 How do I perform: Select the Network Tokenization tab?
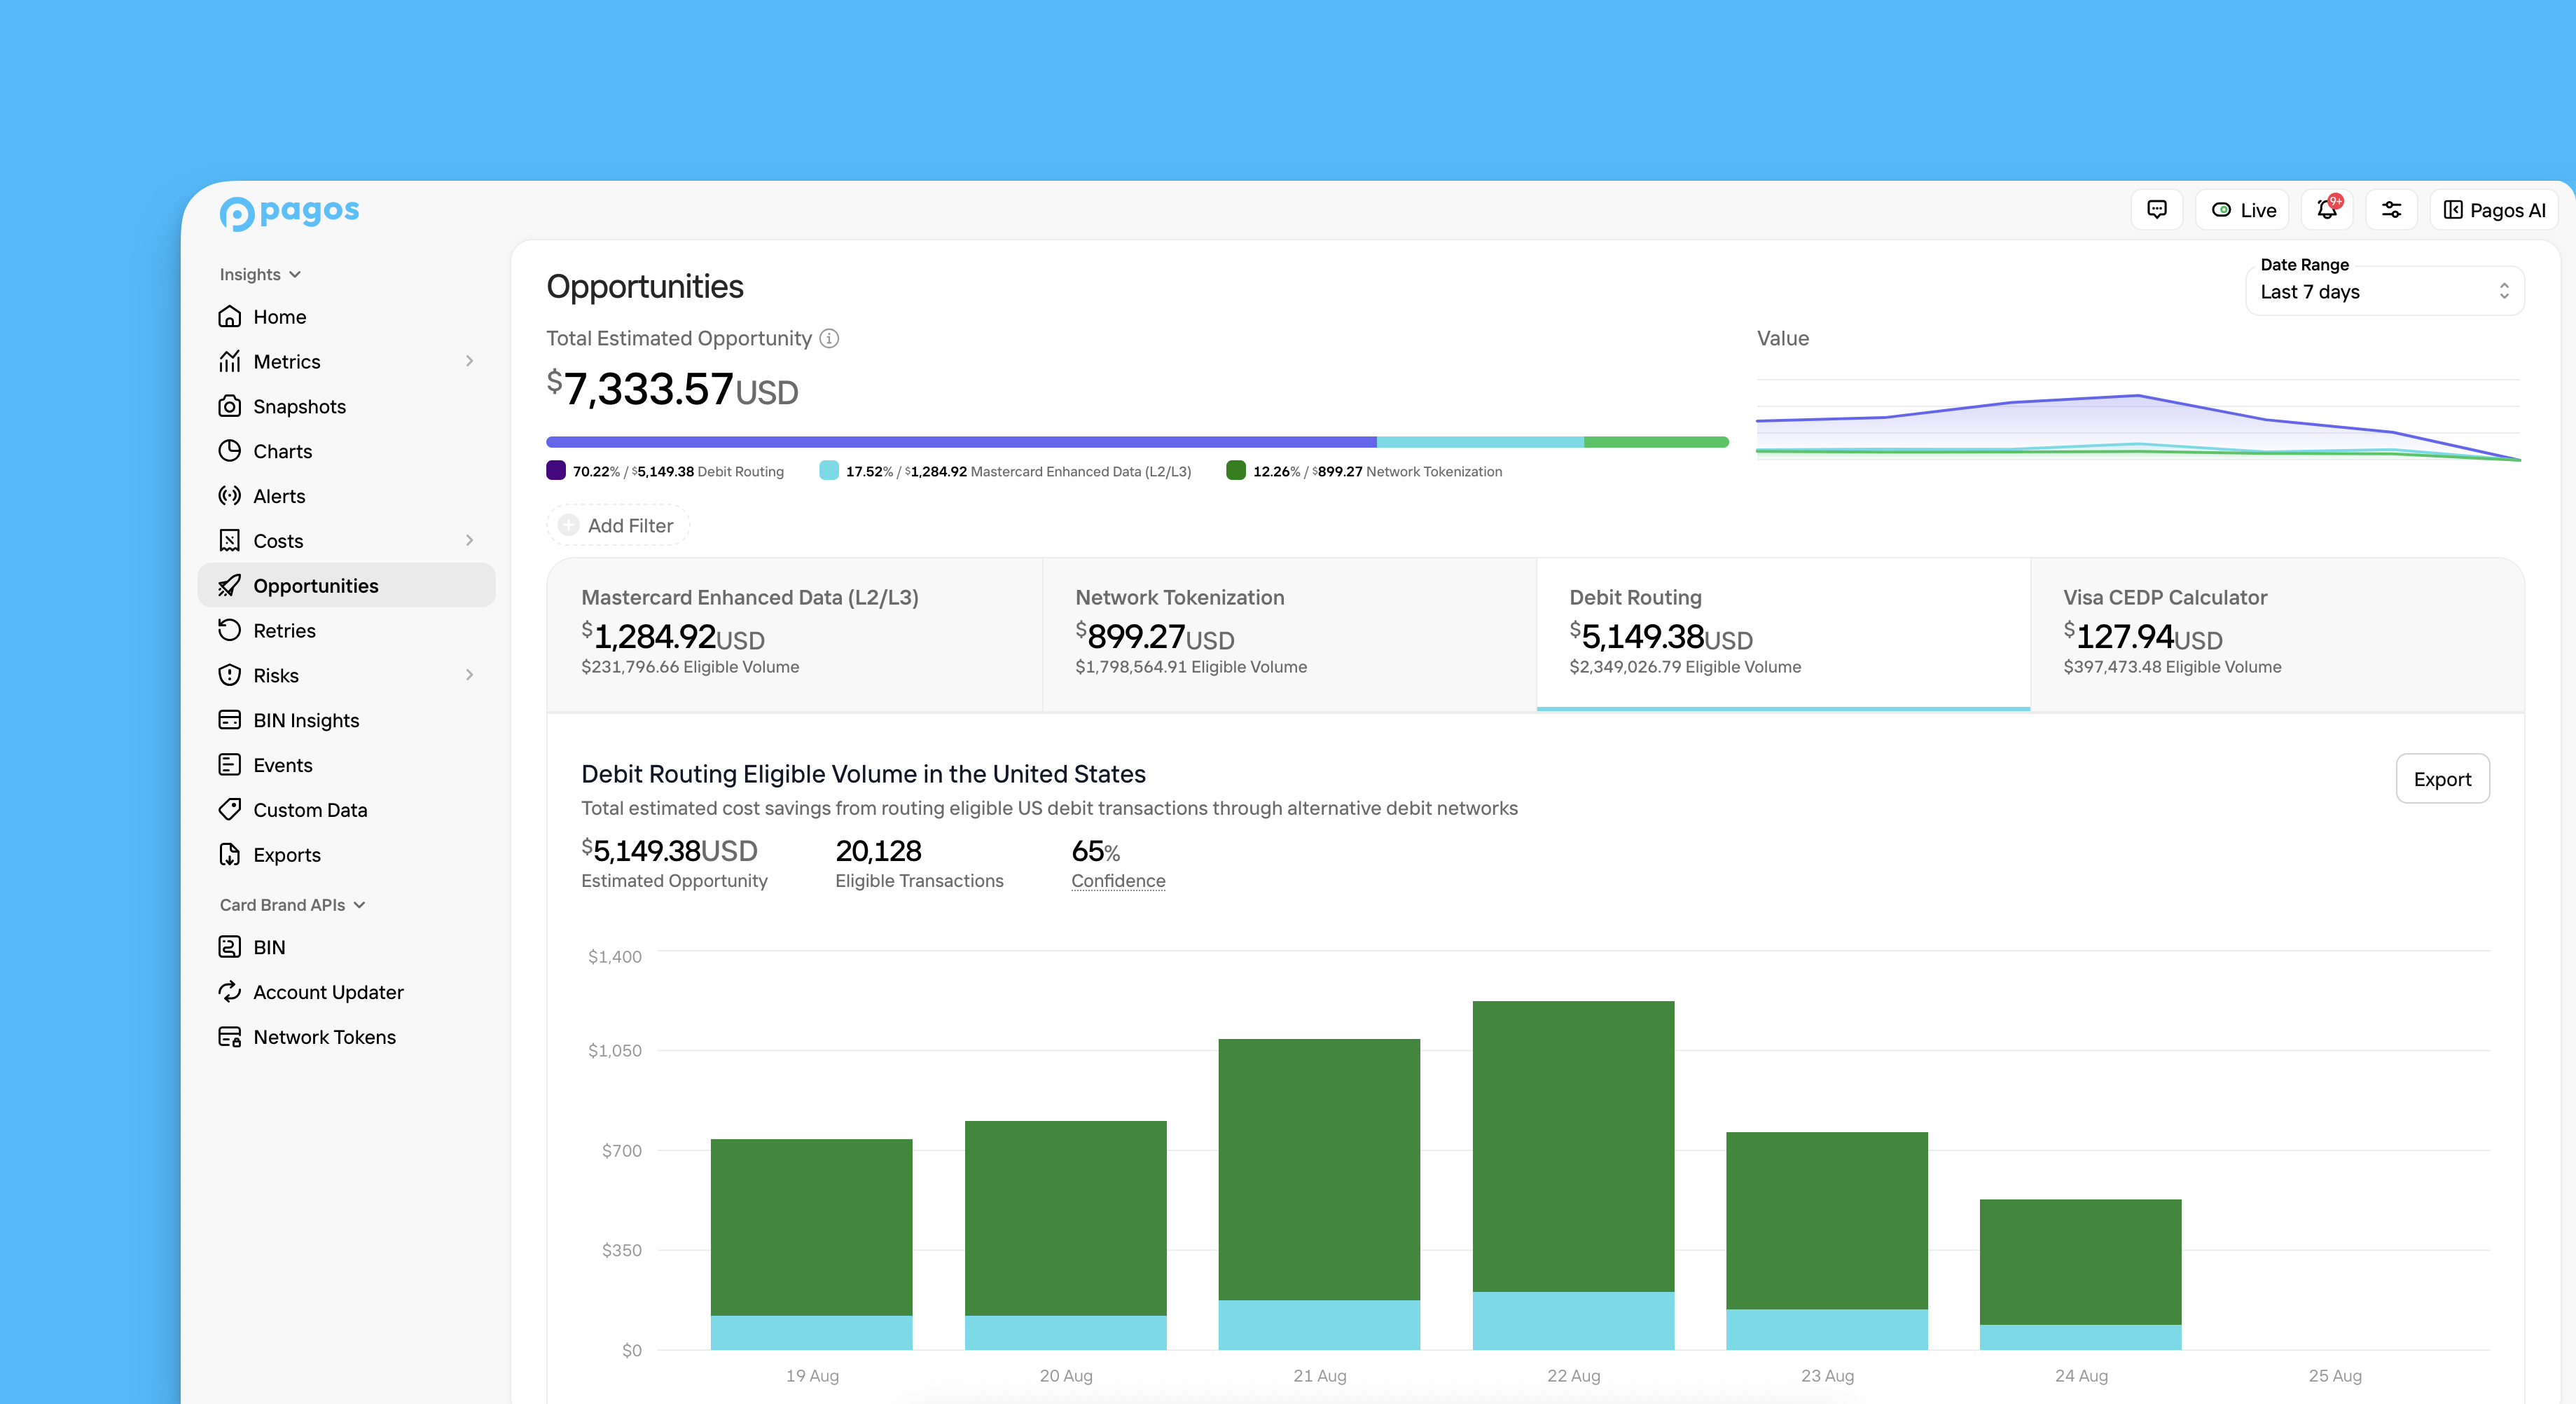[1289, 634]
